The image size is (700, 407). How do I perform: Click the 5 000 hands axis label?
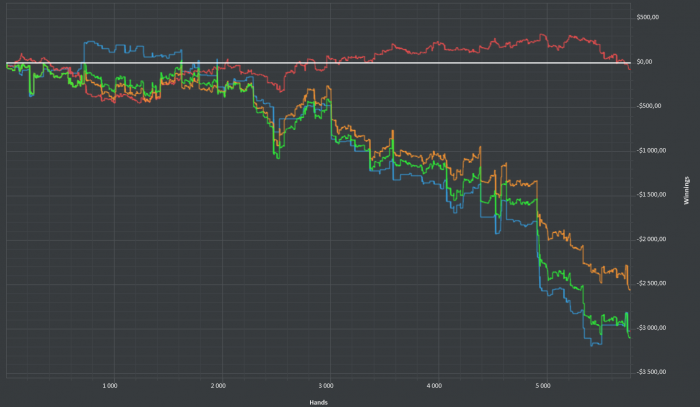(x=542, y=386)
